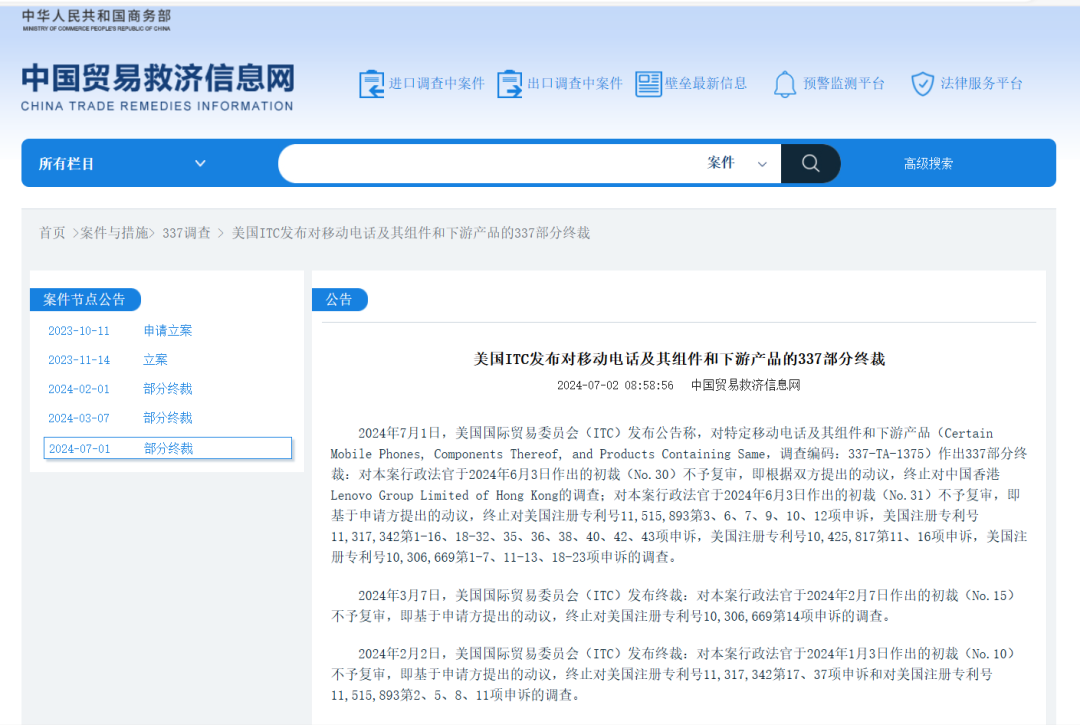Expand the 所有栏目 dropdown
The width and height of the screenshot is (1080, 725).
(x=122, y=164)
